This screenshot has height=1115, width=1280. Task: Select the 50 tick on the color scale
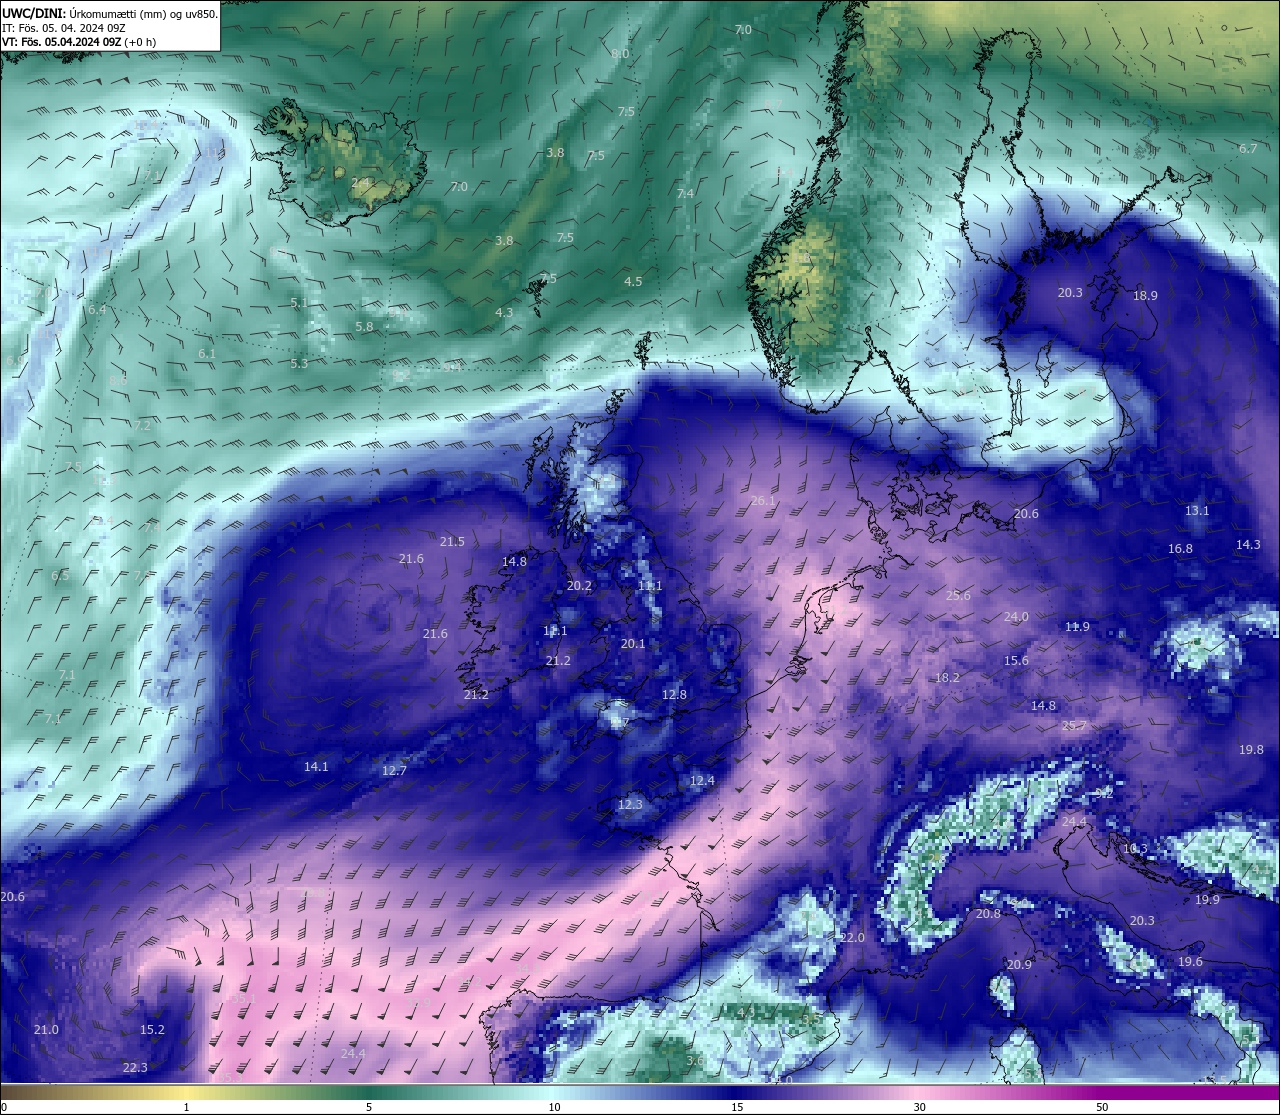1102,1107
